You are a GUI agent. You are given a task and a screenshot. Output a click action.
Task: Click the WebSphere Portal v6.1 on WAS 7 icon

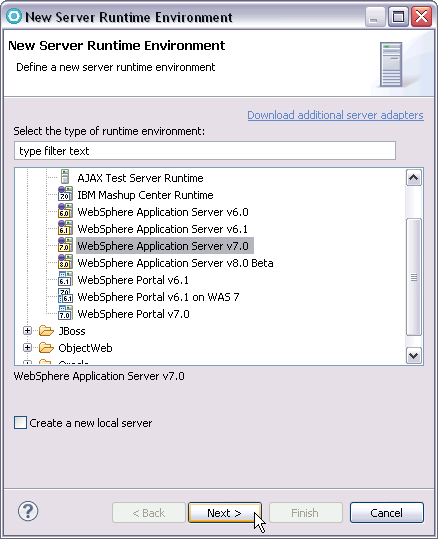65,296
